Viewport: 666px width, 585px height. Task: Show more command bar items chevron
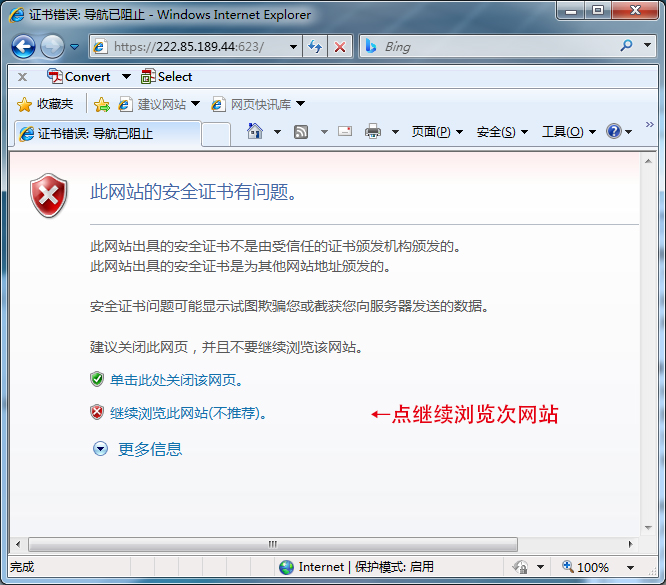649,124
